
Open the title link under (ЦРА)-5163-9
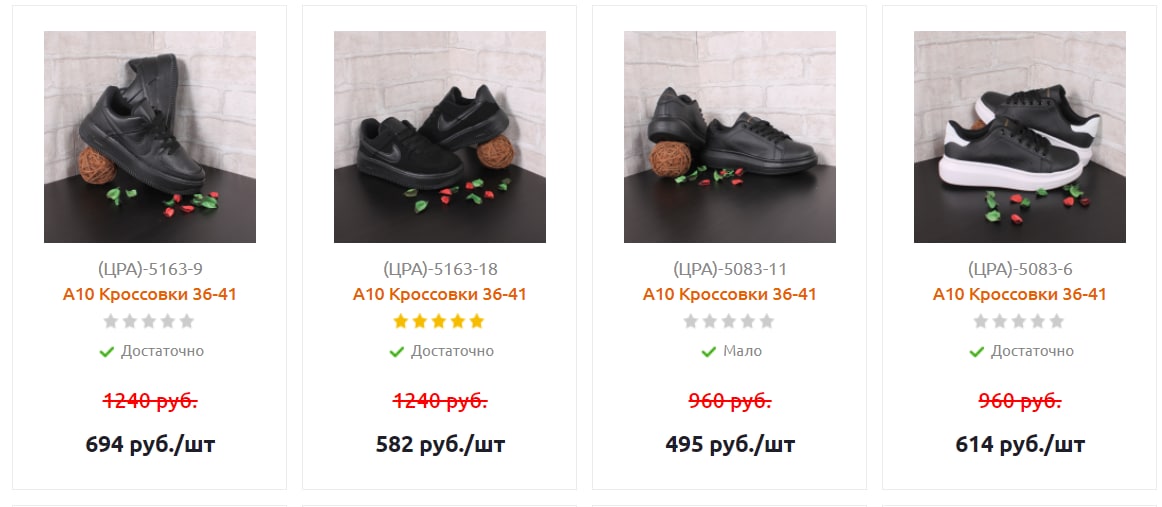click(150, 294)
